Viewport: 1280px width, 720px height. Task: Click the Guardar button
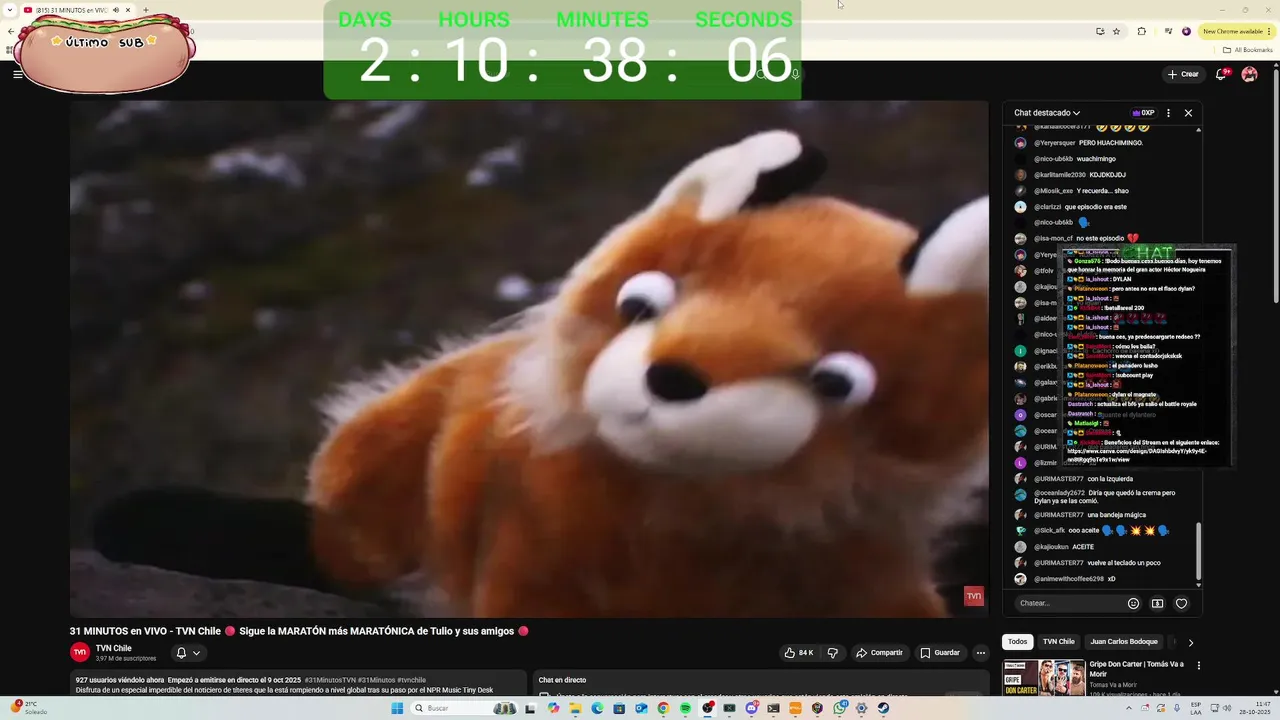coord(940,653)
